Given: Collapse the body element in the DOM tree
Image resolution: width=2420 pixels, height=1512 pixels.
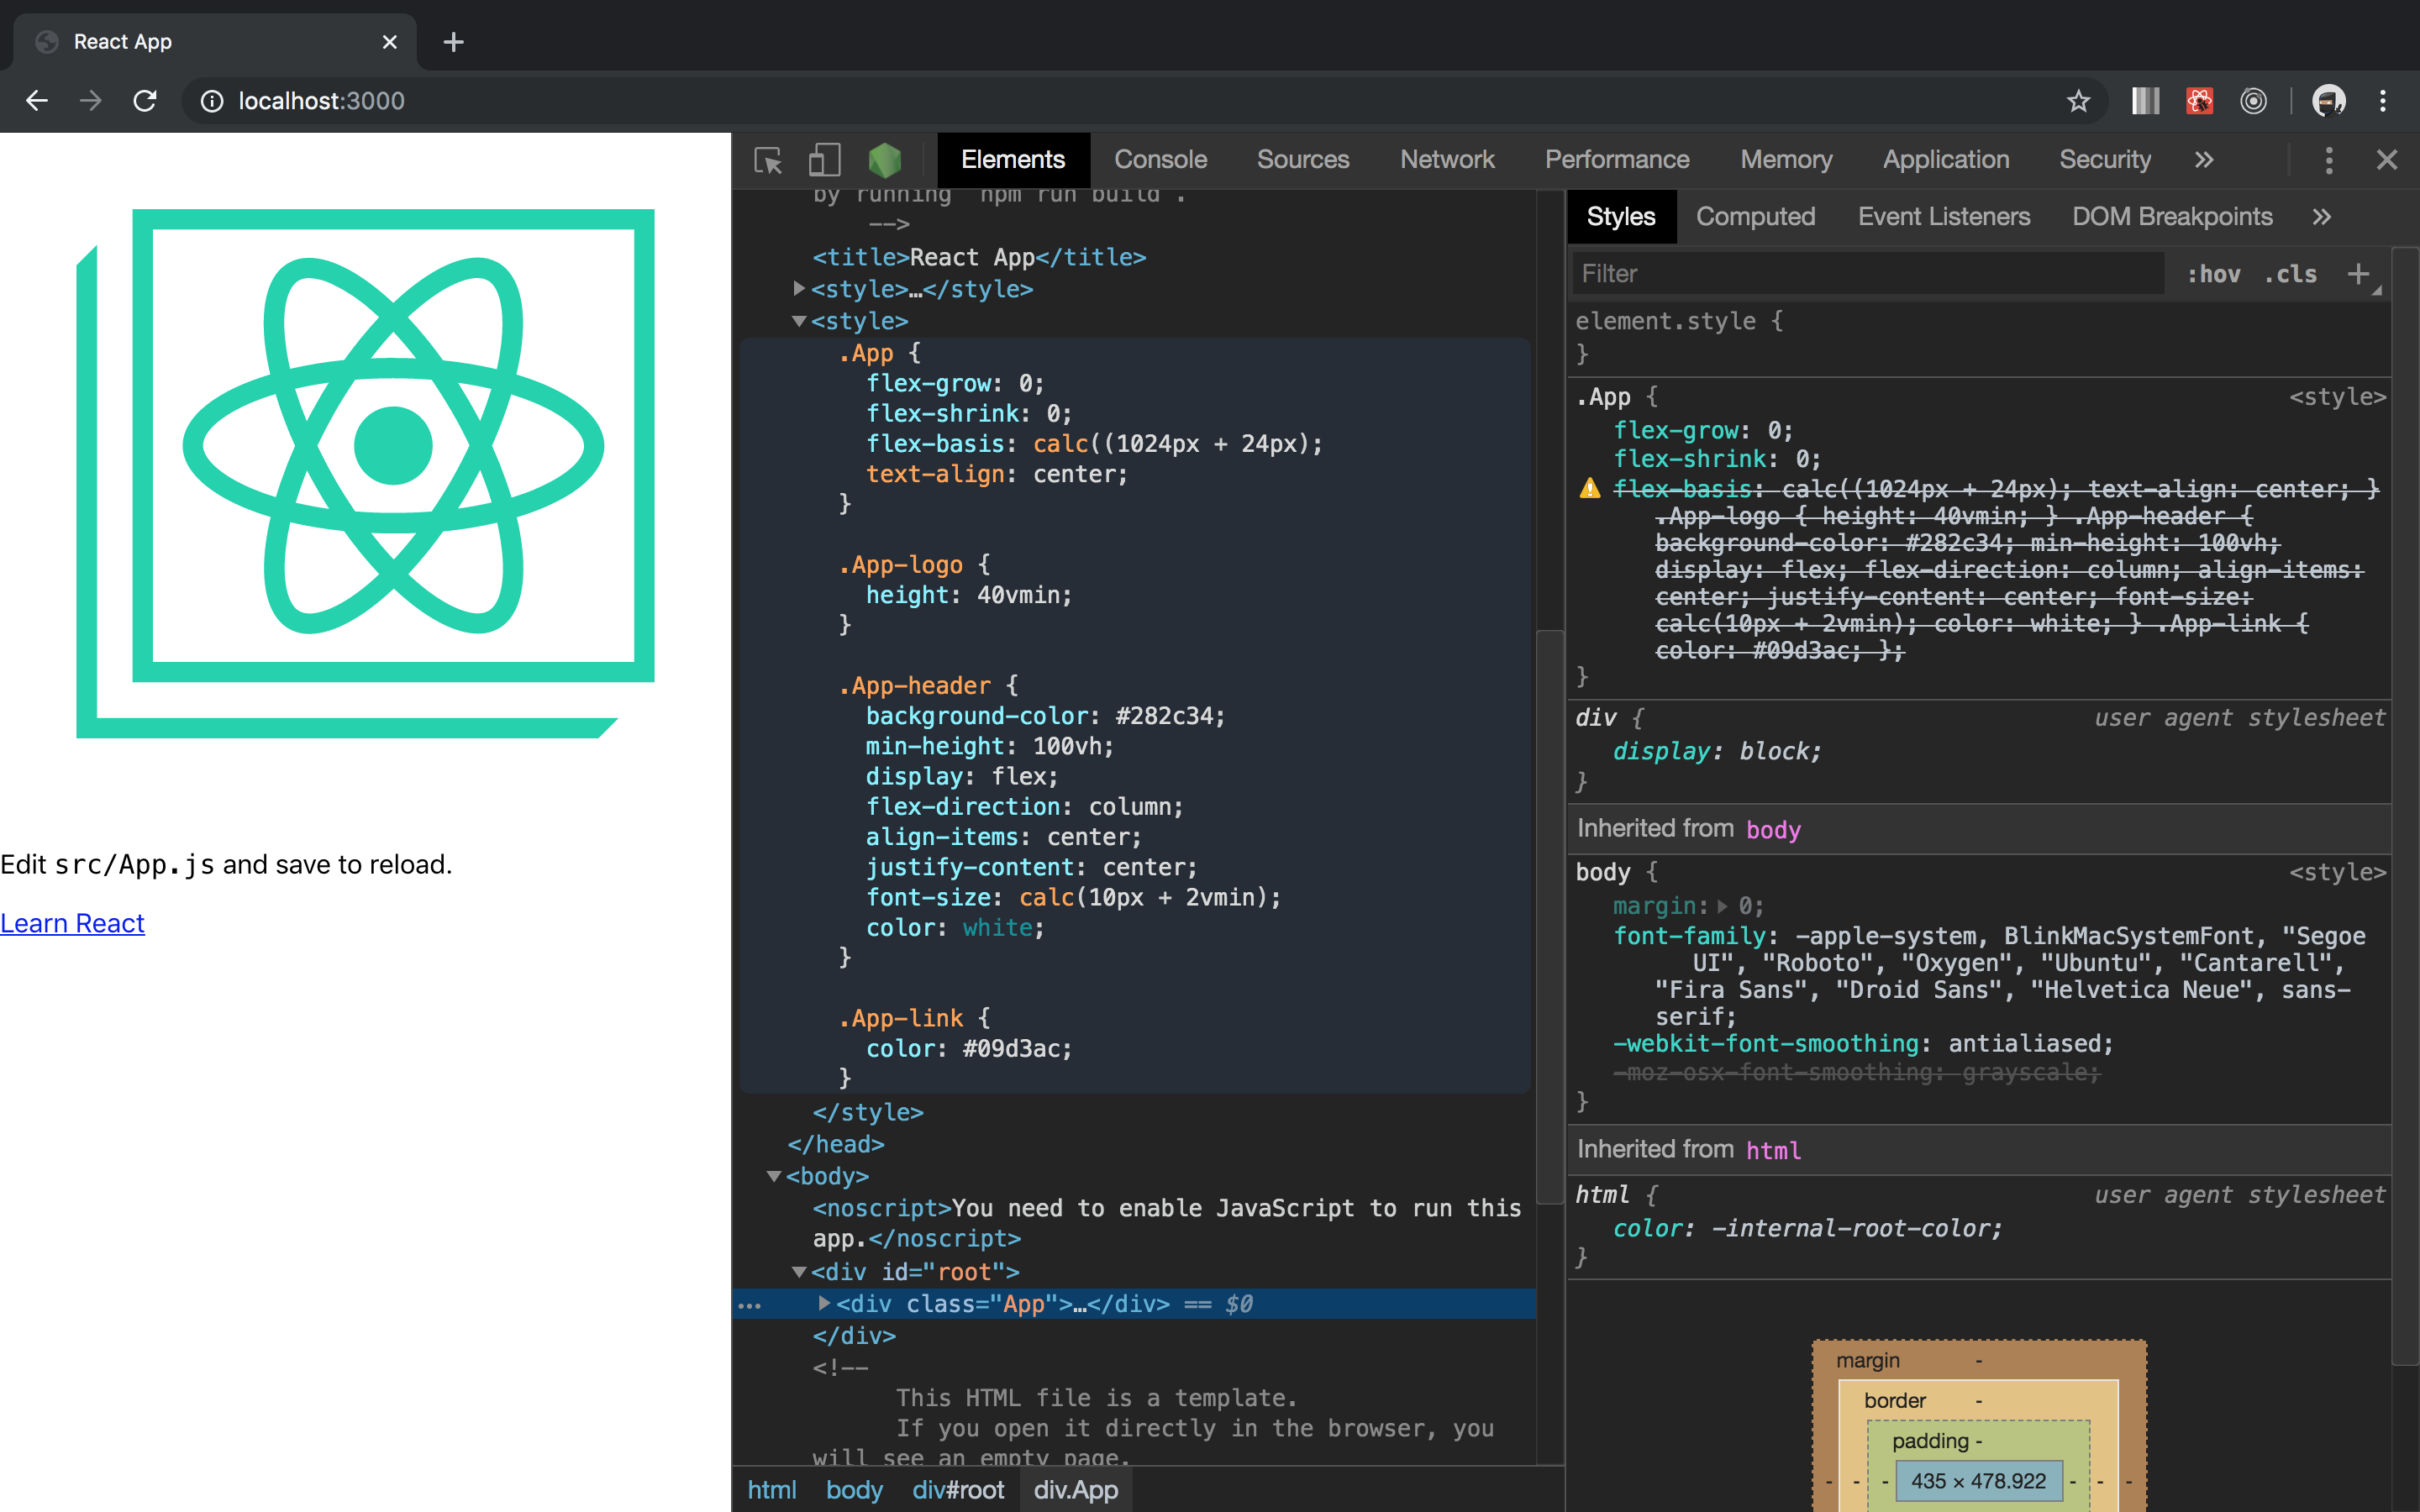Looking at the screenshot, I should coord(775,1176).
